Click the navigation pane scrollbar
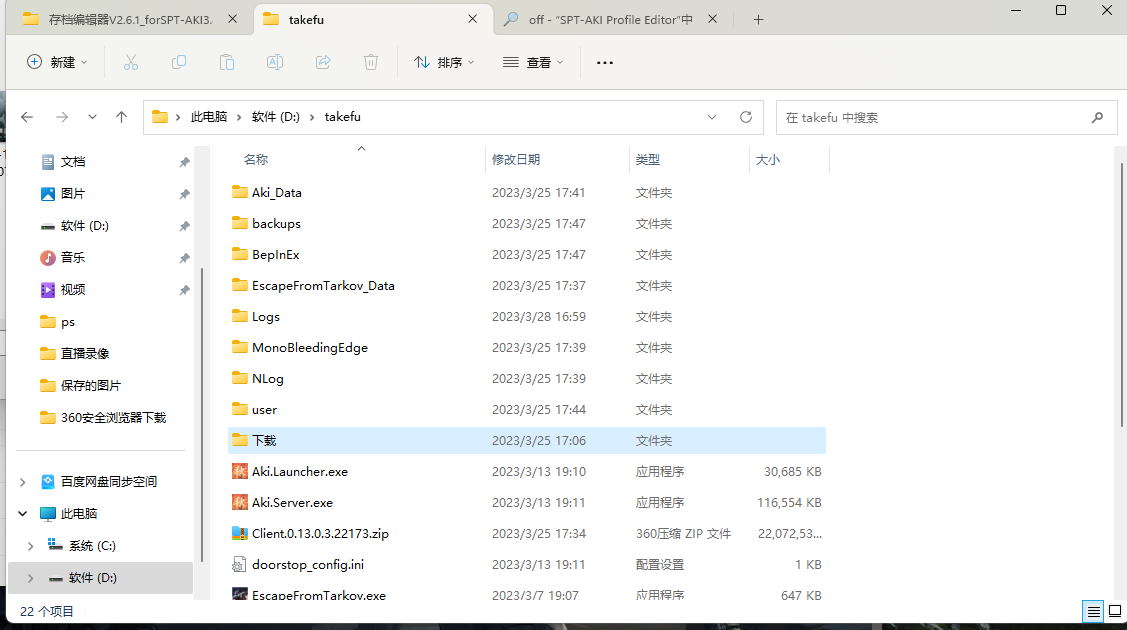Image resolution: width=1127 pixels, height=630 pixels. [x=202, y=413]
